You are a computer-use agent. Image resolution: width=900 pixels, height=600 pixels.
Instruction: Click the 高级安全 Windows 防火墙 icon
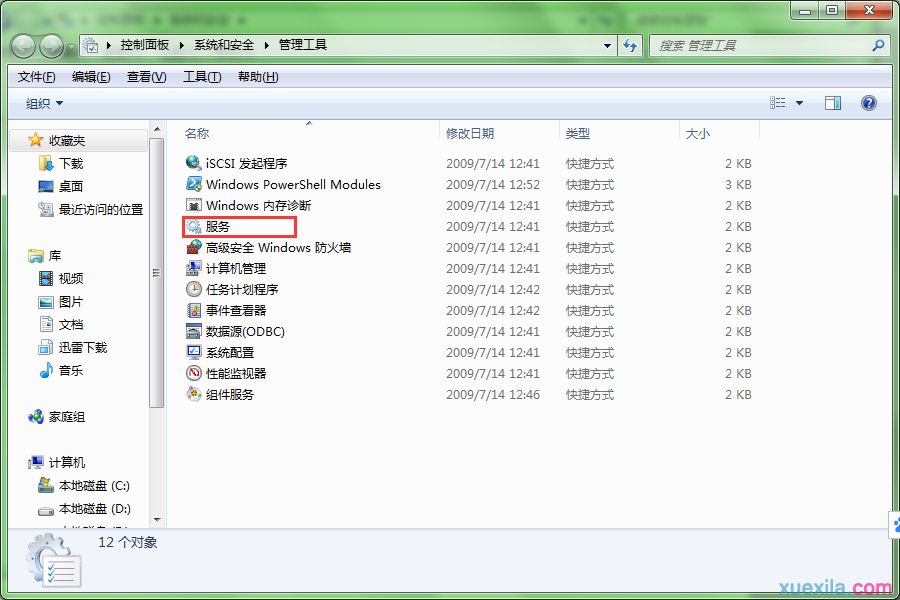(193, 247)
